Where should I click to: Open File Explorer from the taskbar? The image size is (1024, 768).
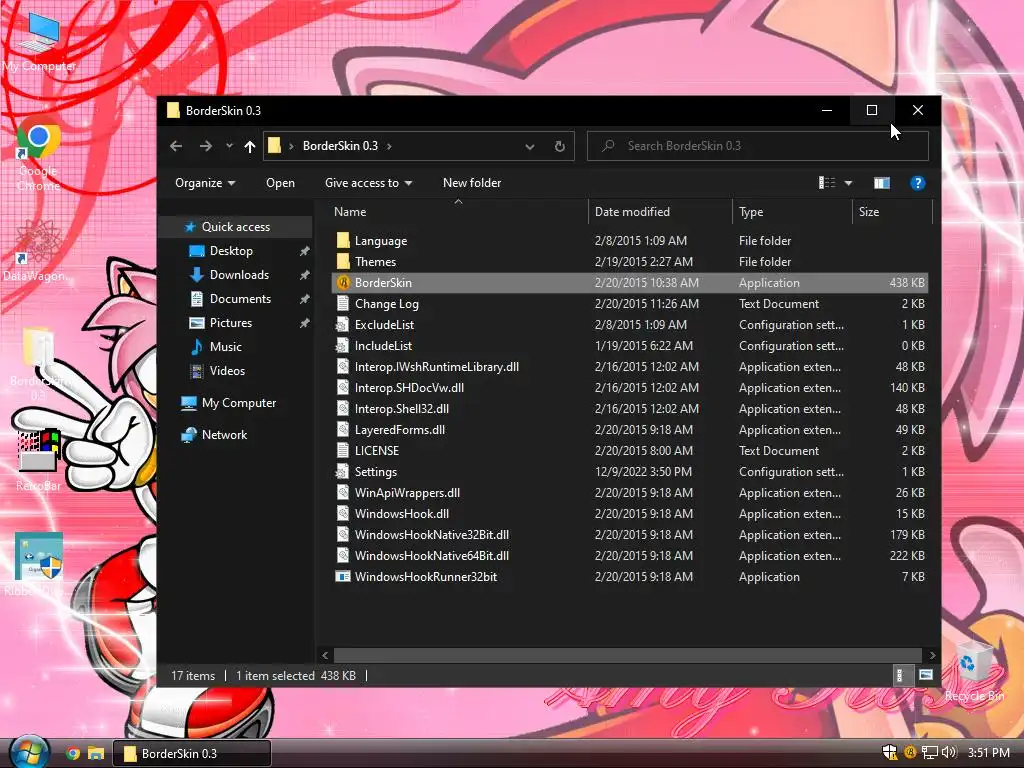(96, 754)
